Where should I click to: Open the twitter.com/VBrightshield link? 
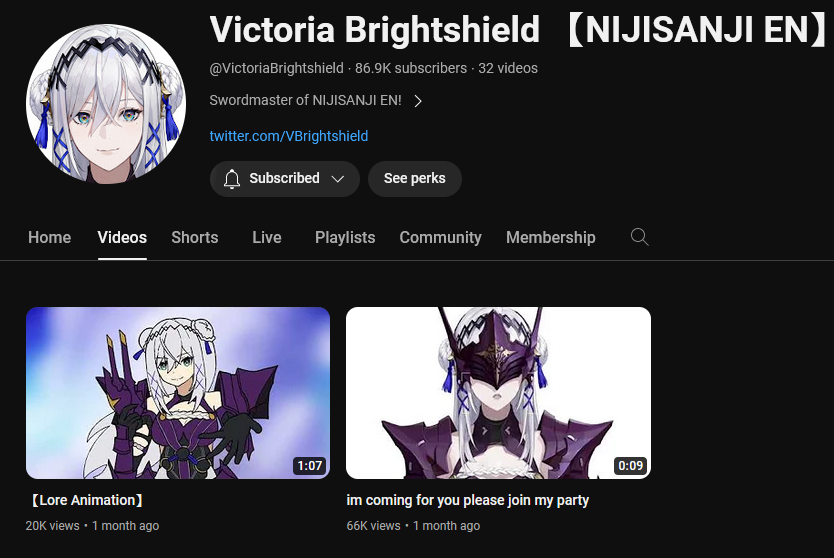point(289,136)
